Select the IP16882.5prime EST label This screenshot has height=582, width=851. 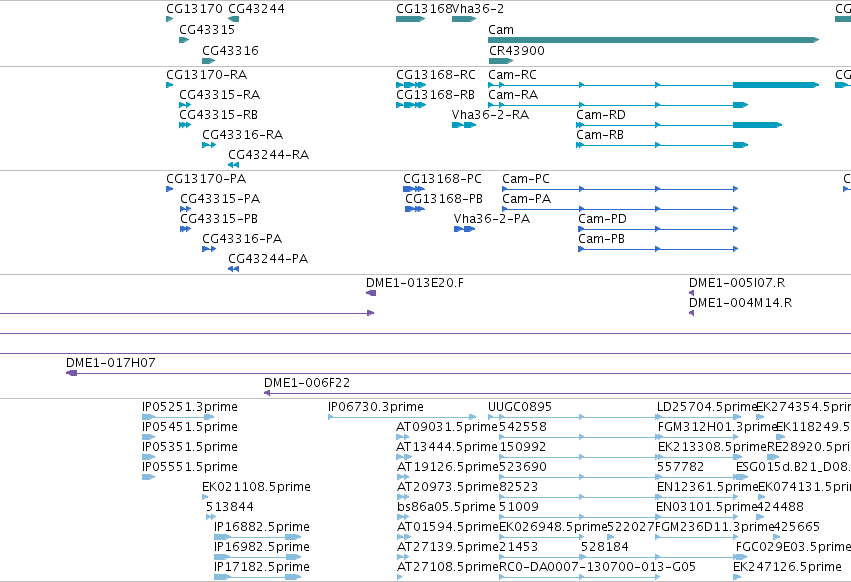click(262, 527)
